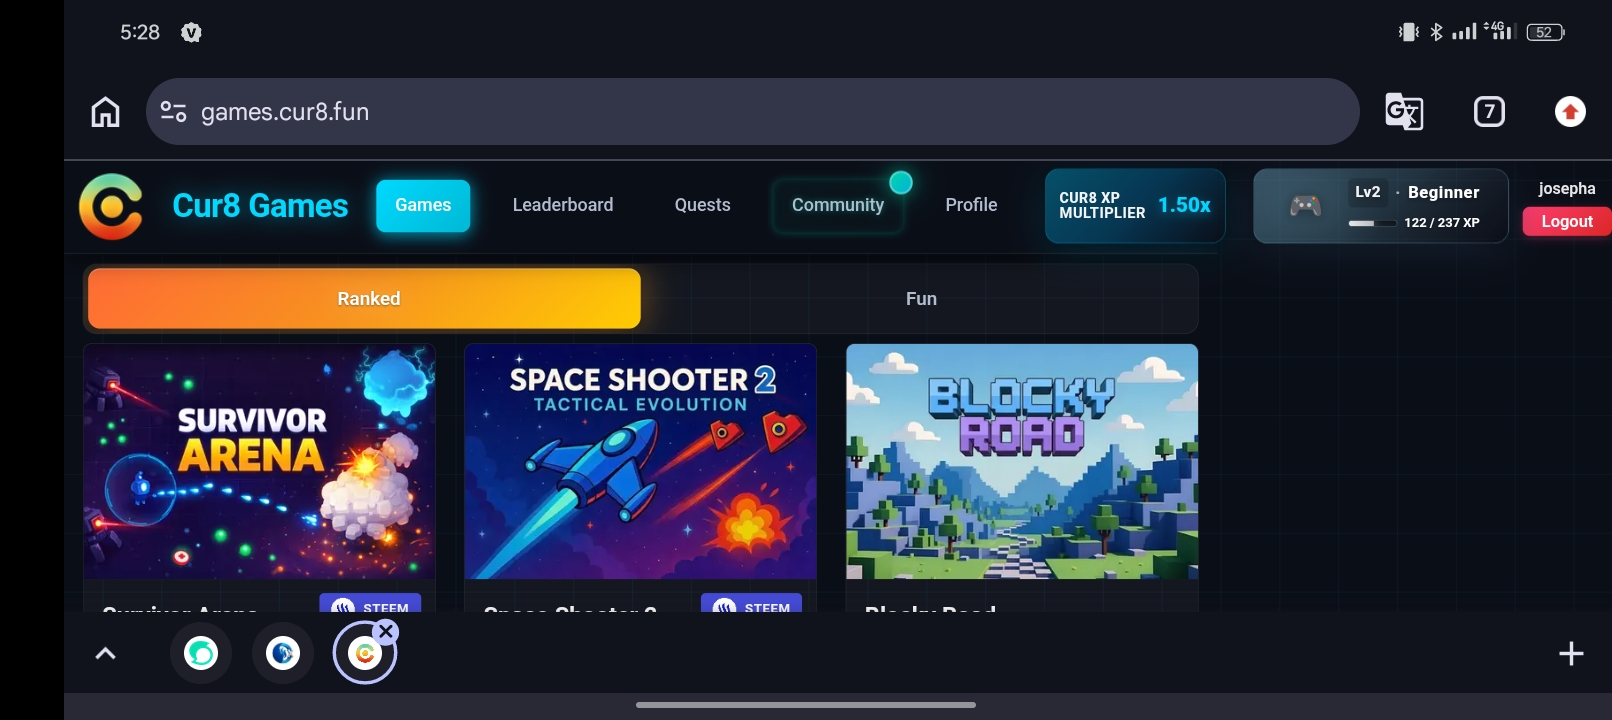
Task: Open the Google Translate icon
Action: tap(1404, 112)
